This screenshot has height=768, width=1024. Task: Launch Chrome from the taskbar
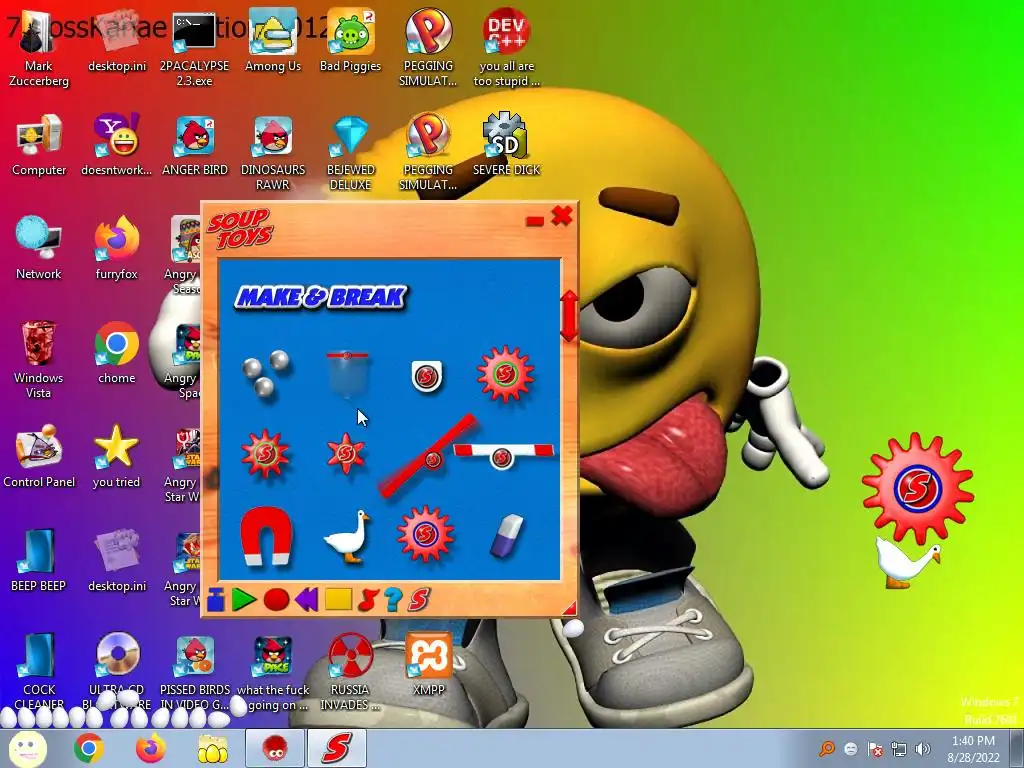click(89, 748)
